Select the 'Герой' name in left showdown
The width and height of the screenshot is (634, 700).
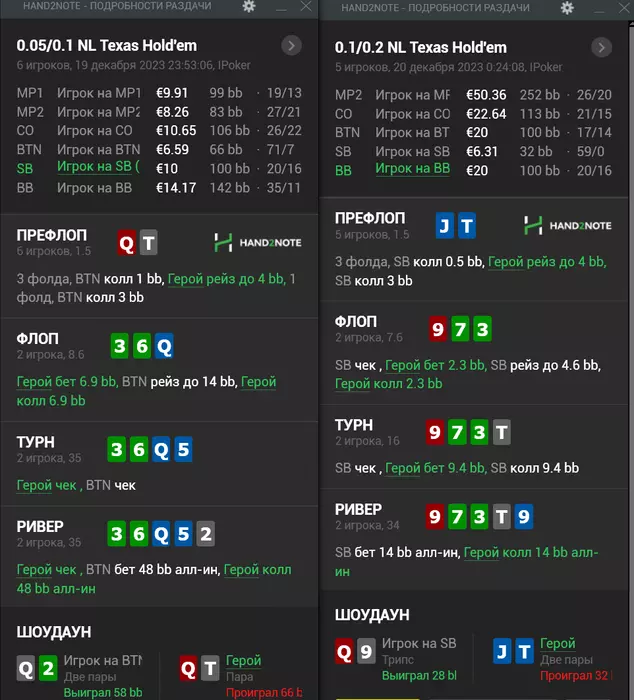tap(243, 661)
